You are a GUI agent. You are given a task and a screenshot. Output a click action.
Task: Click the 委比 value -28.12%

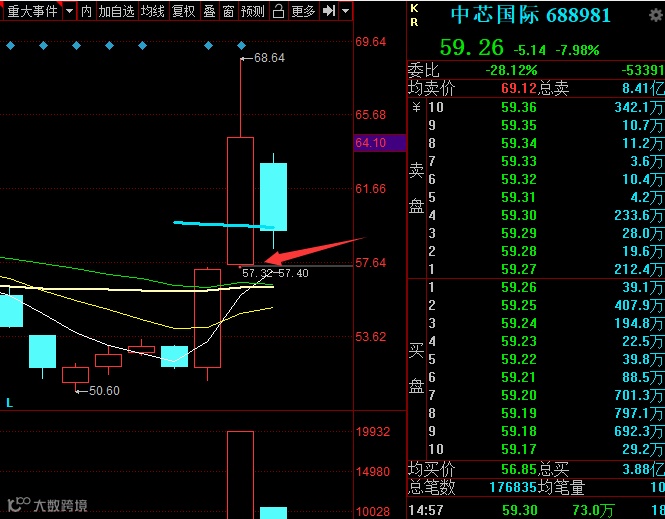coord(511,70)
